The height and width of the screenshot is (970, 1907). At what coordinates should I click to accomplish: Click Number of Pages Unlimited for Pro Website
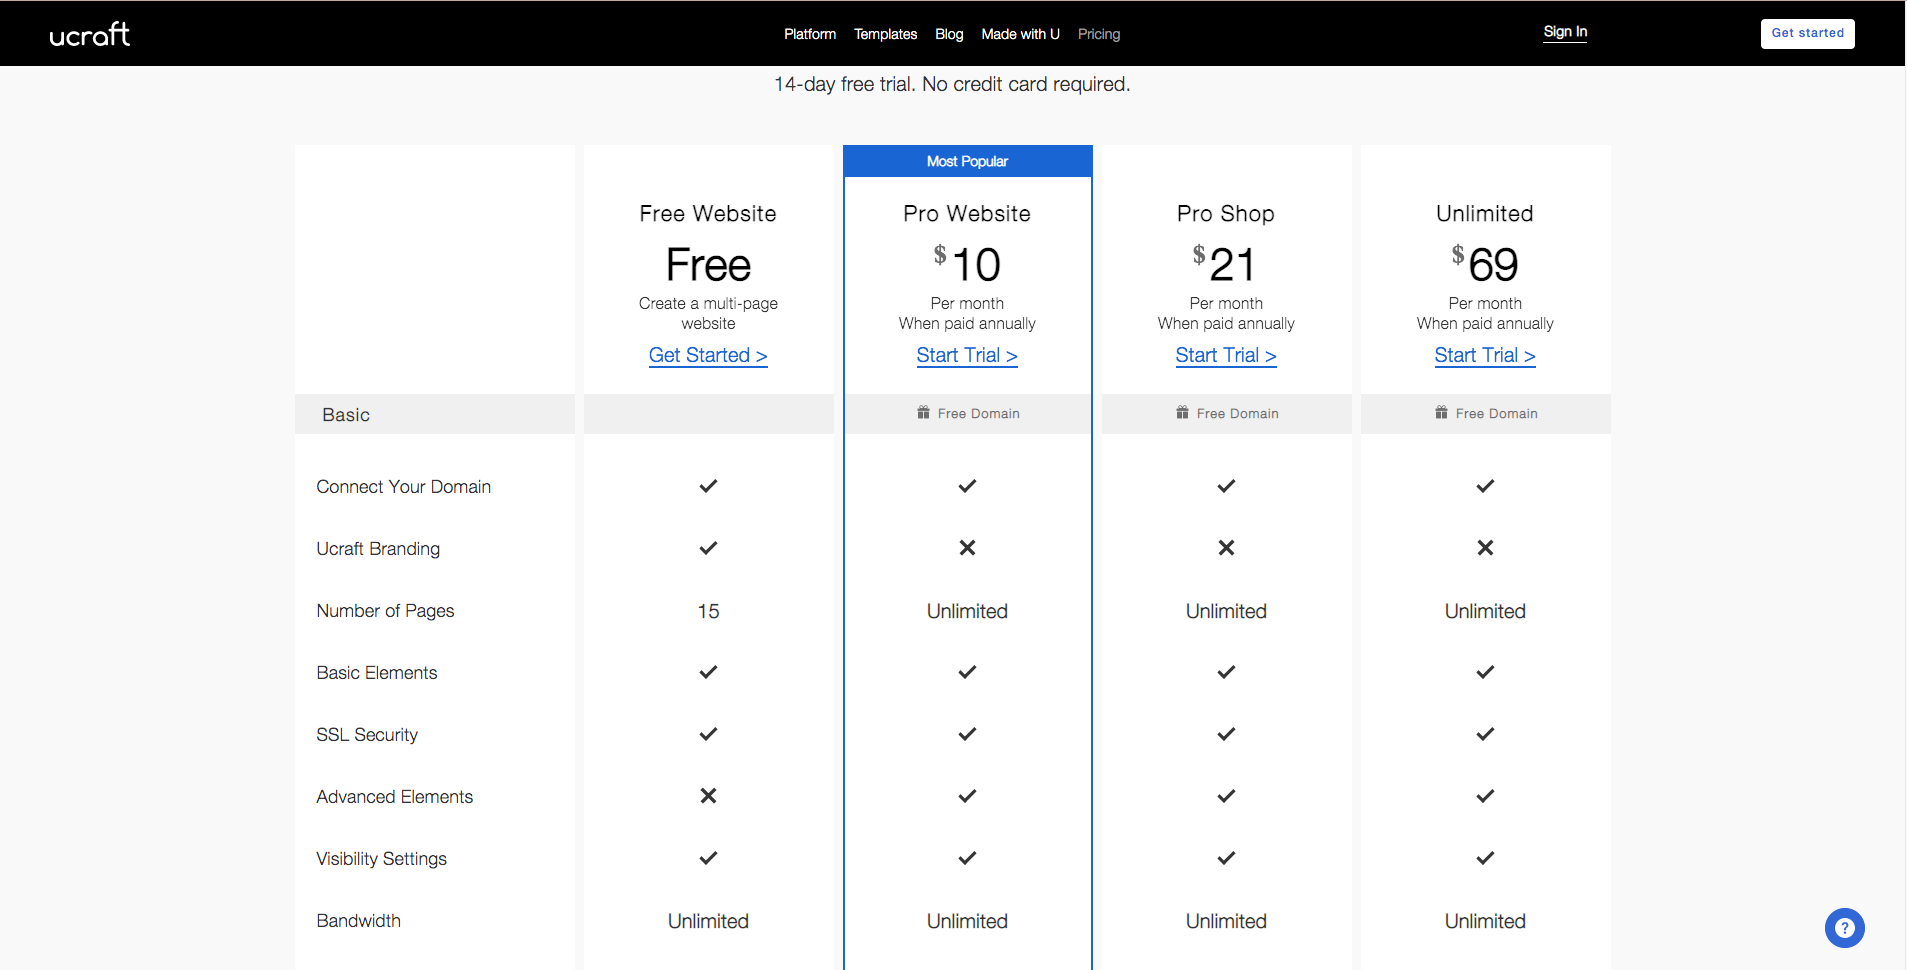tap(967, 611)
